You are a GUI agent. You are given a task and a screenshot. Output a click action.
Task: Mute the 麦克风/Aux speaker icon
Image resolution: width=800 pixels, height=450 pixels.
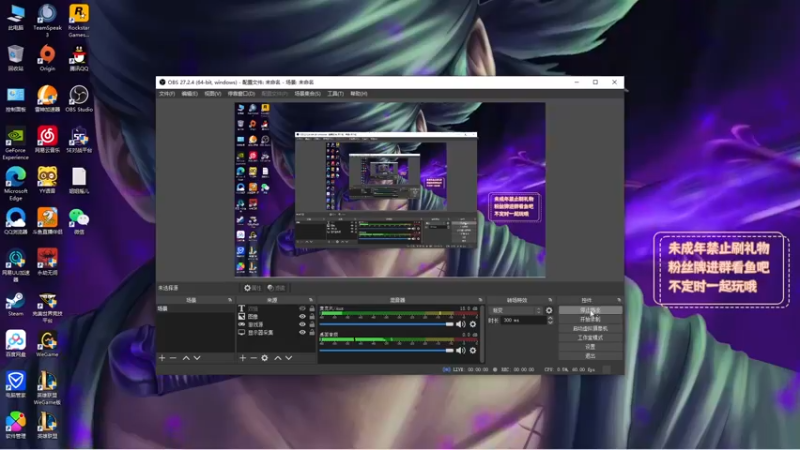point(461,324)
